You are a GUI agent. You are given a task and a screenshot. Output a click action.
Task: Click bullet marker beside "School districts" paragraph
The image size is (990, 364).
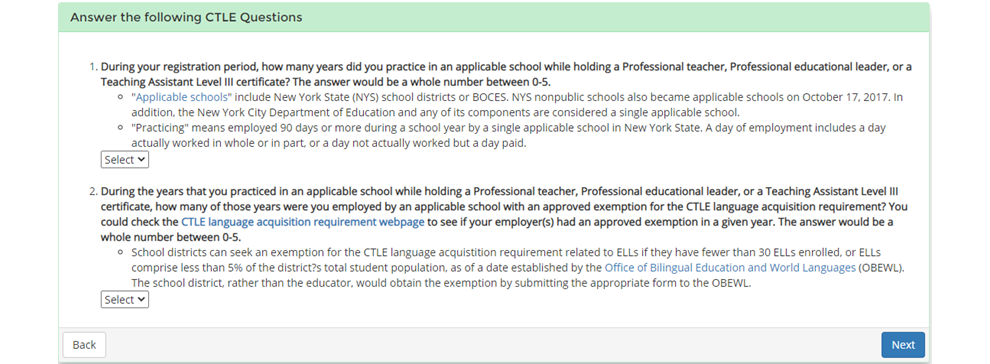(x=121, y=254)
